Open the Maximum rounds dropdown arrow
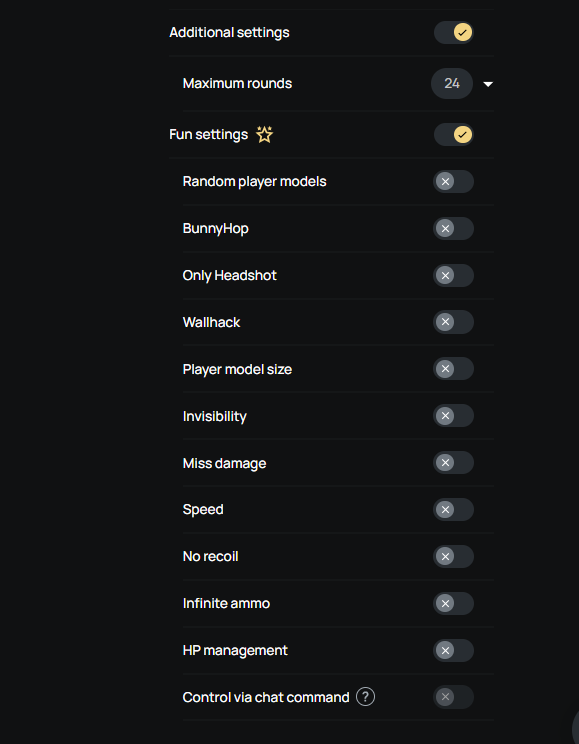The height and width of the screenshot is (744, 579). (x=488, y=84)
